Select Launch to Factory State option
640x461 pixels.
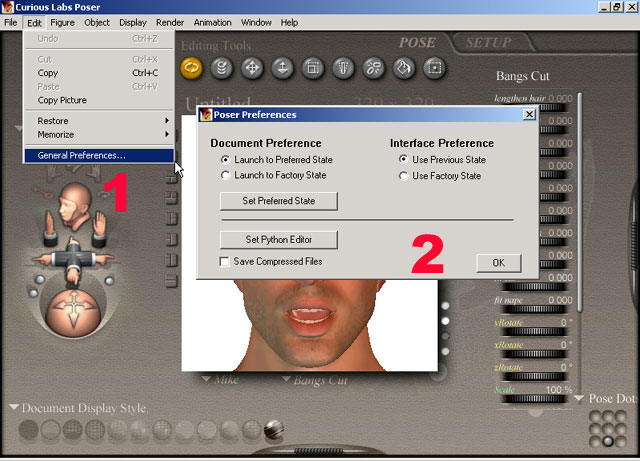[x=273, y=175]
